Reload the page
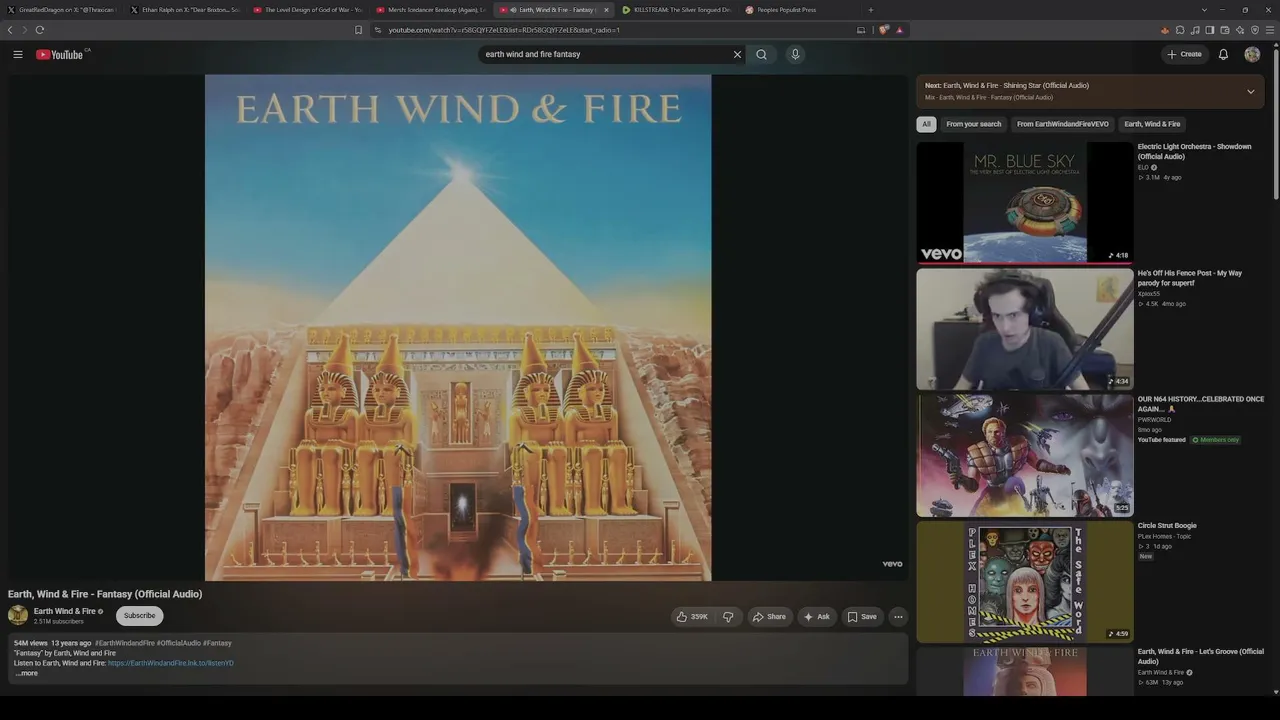 coord(40,30)
